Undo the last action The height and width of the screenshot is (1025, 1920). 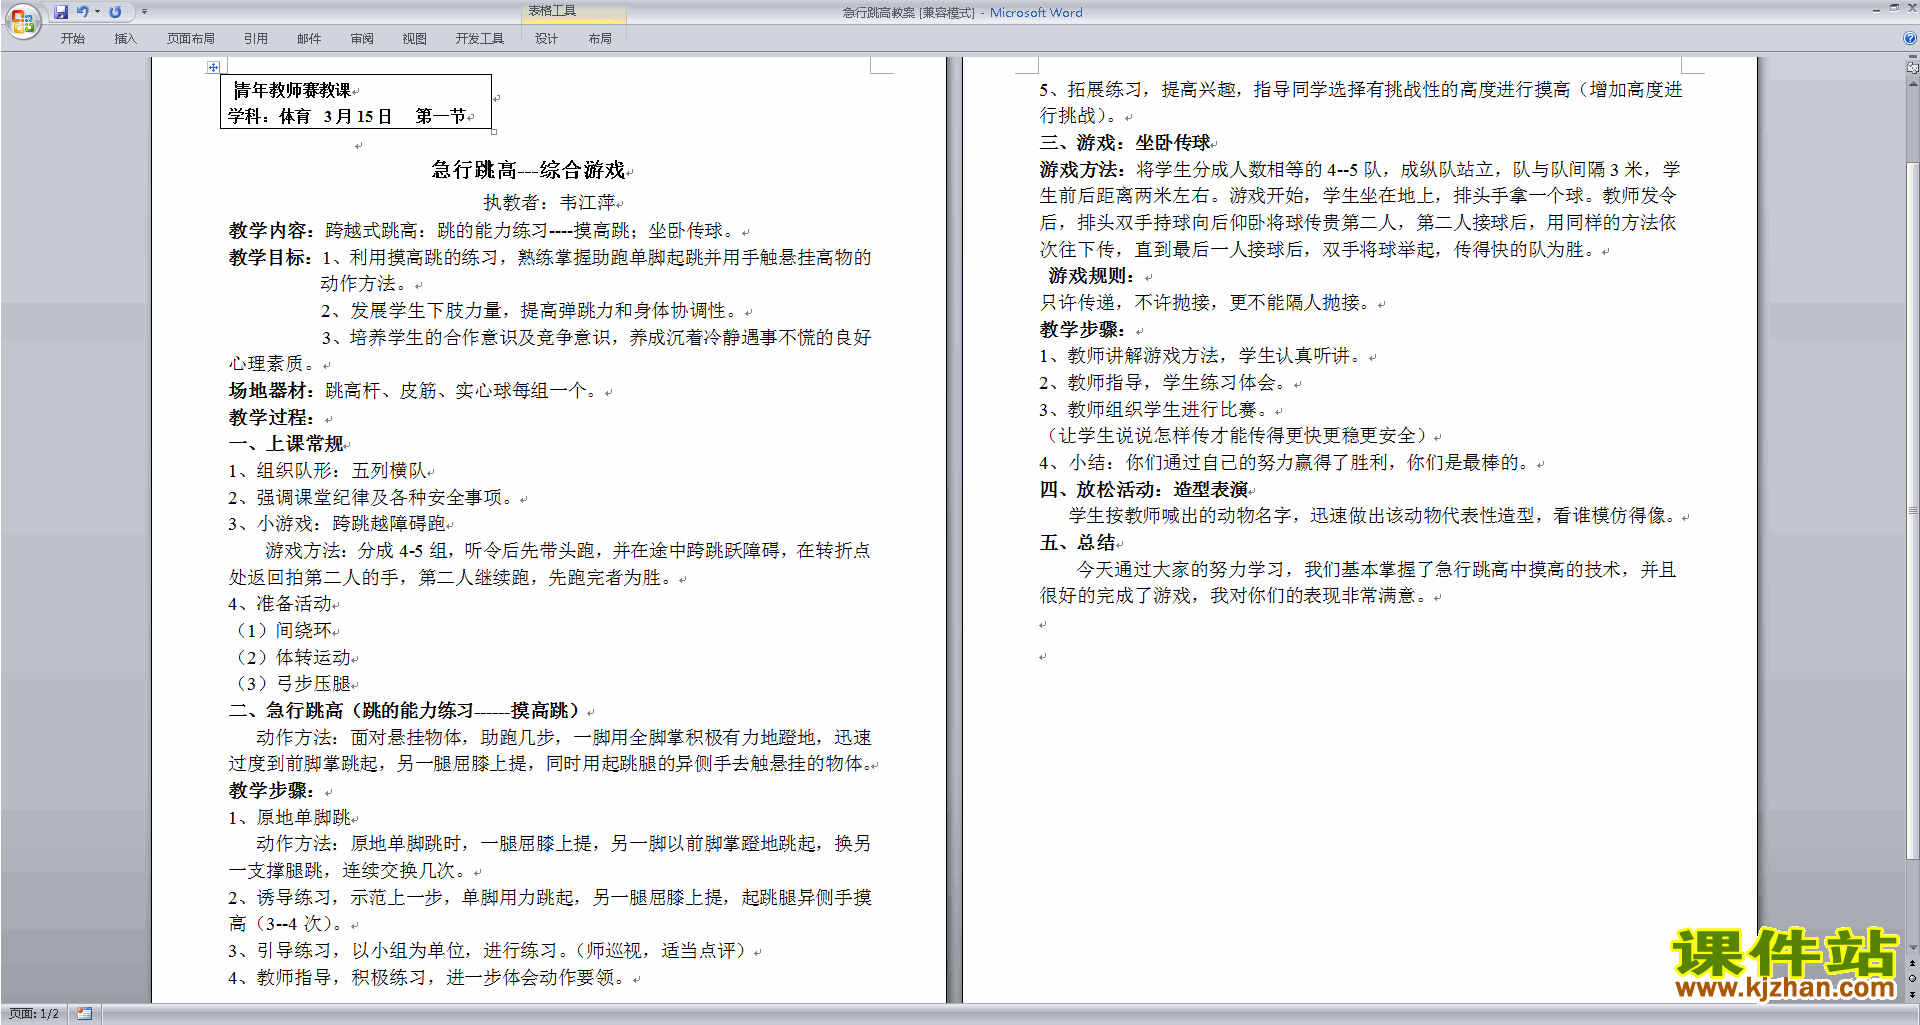[x=83, y=12]
